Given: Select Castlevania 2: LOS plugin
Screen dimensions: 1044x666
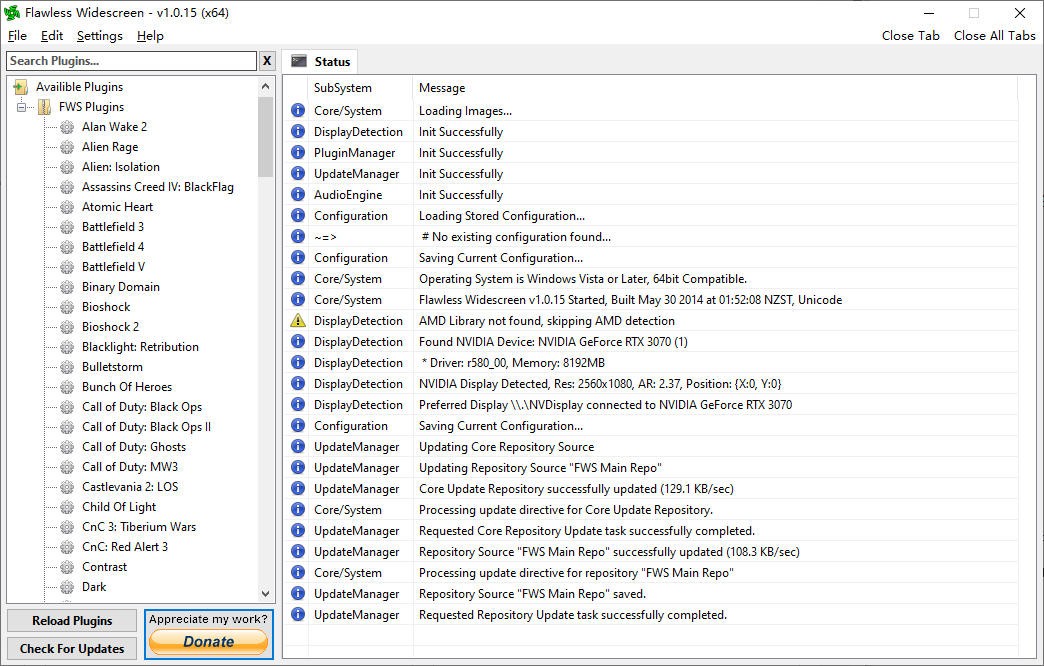Looking at the screenshot, I should [x=130, y=487].
